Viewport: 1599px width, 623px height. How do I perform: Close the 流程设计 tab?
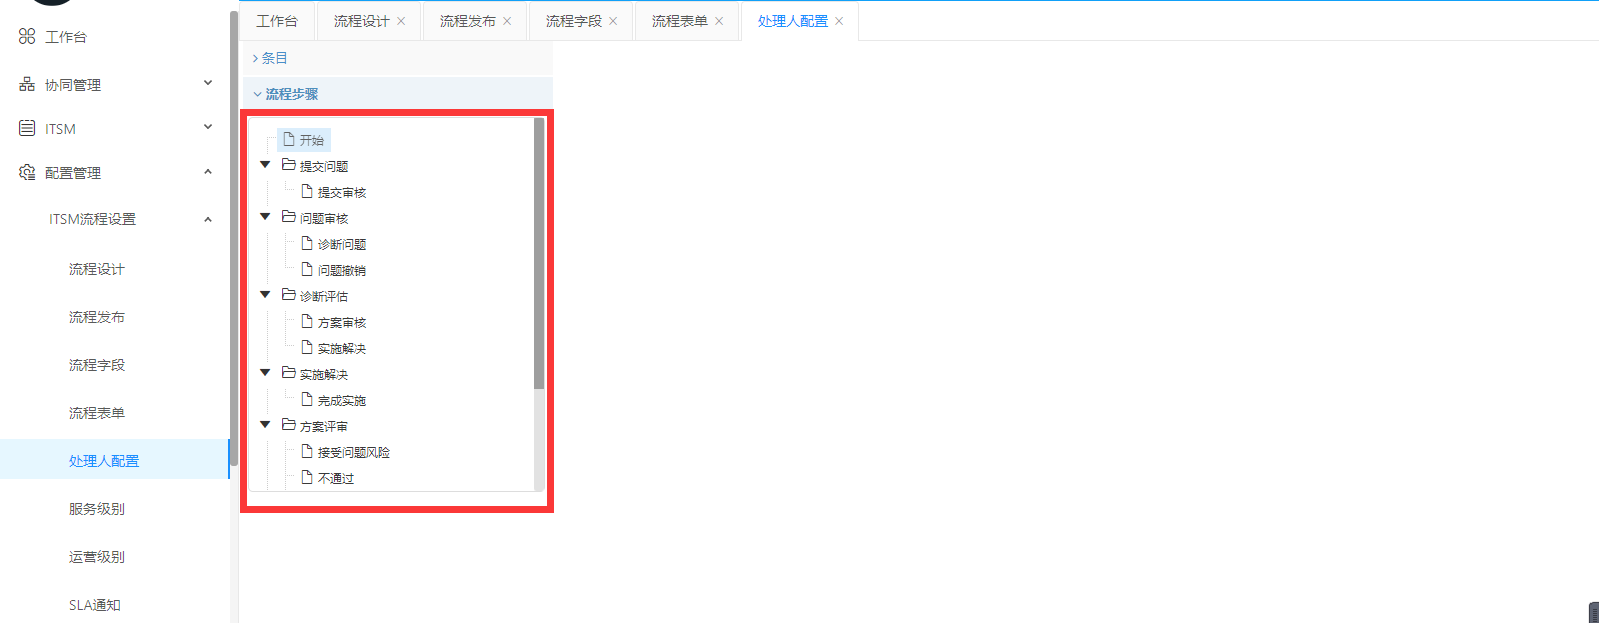tap(402, 21)
